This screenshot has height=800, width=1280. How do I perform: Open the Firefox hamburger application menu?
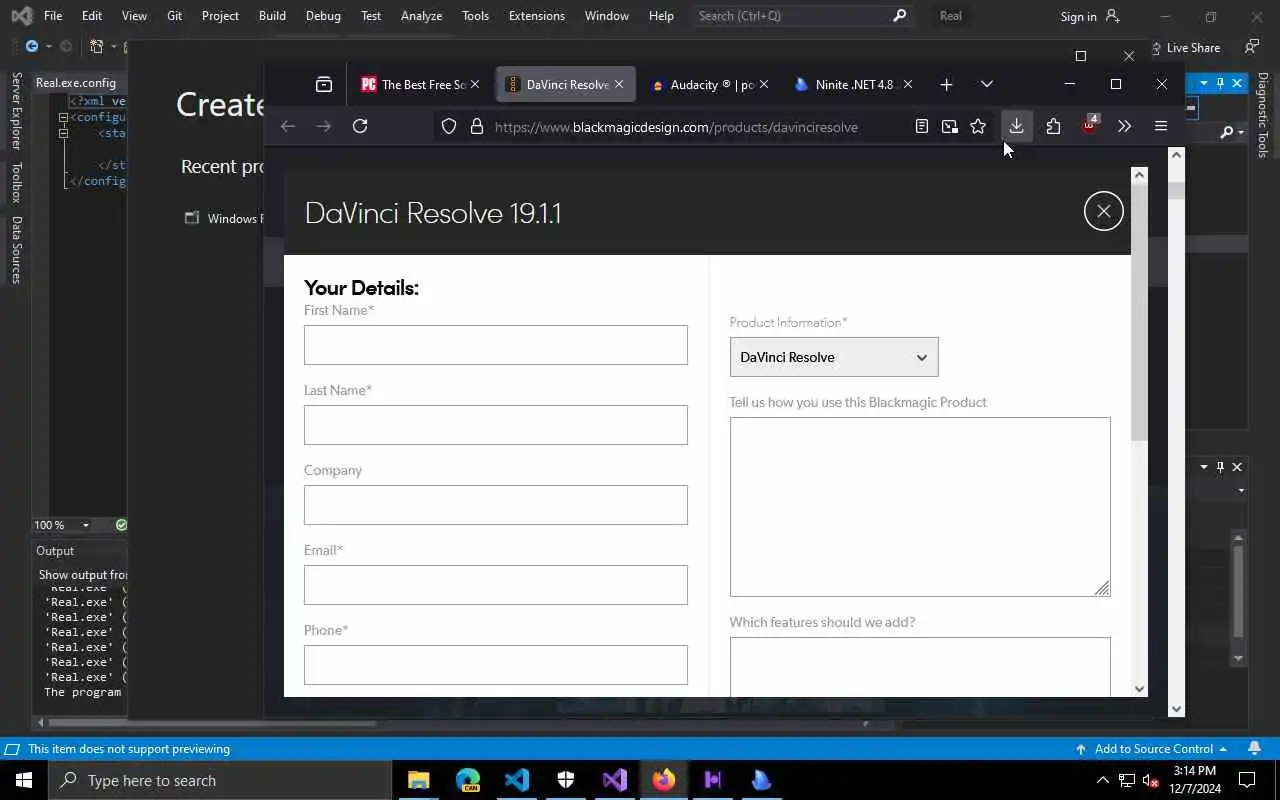[1161, 126]
